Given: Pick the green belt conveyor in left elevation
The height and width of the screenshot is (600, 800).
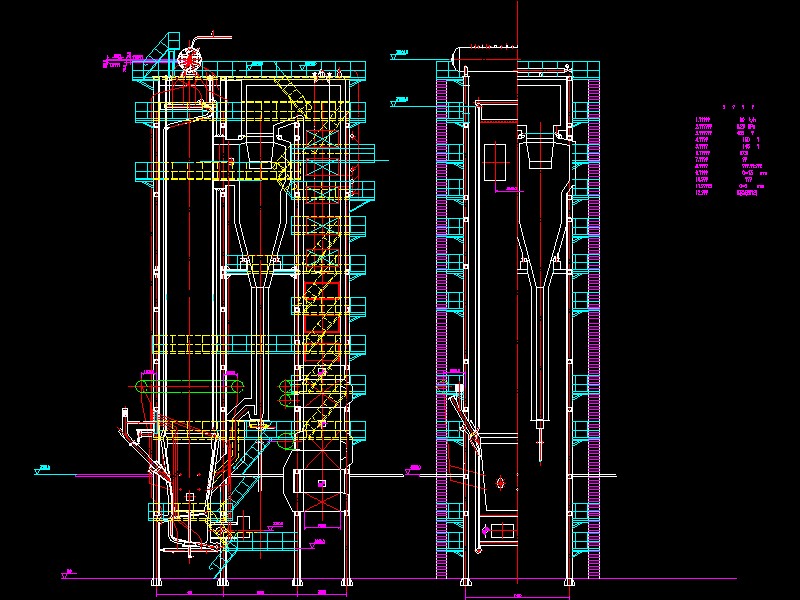Looking at the screenshot, I should [189, 387].
